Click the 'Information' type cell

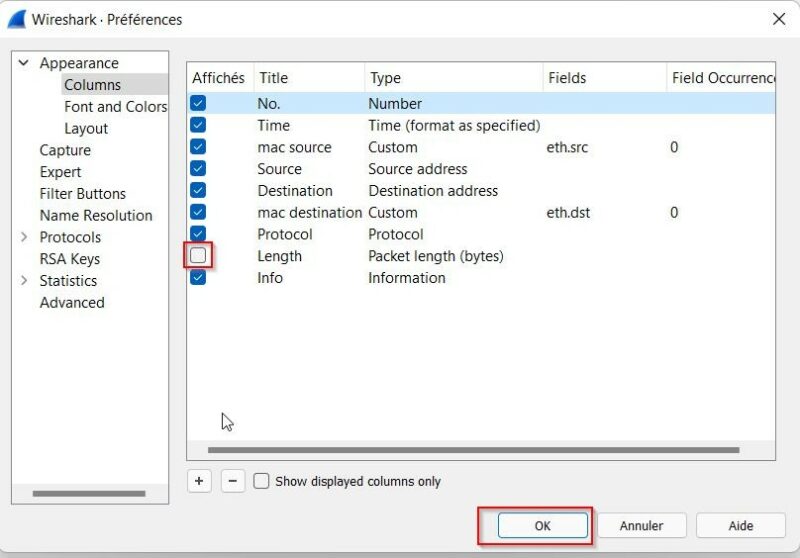click(x=407, y=278)
